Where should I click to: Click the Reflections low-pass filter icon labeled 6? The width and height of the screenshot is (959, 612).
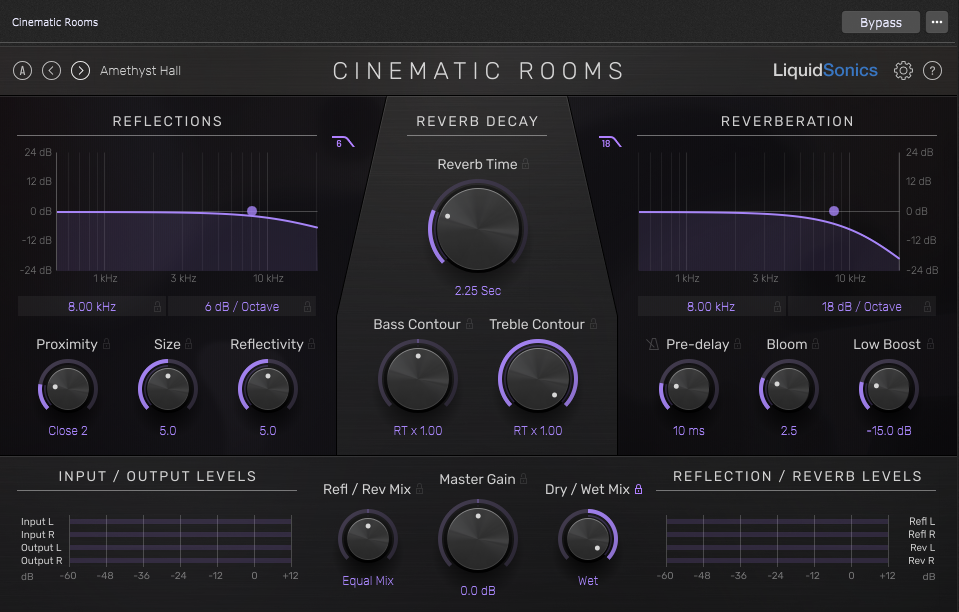[x=343, y=142]
